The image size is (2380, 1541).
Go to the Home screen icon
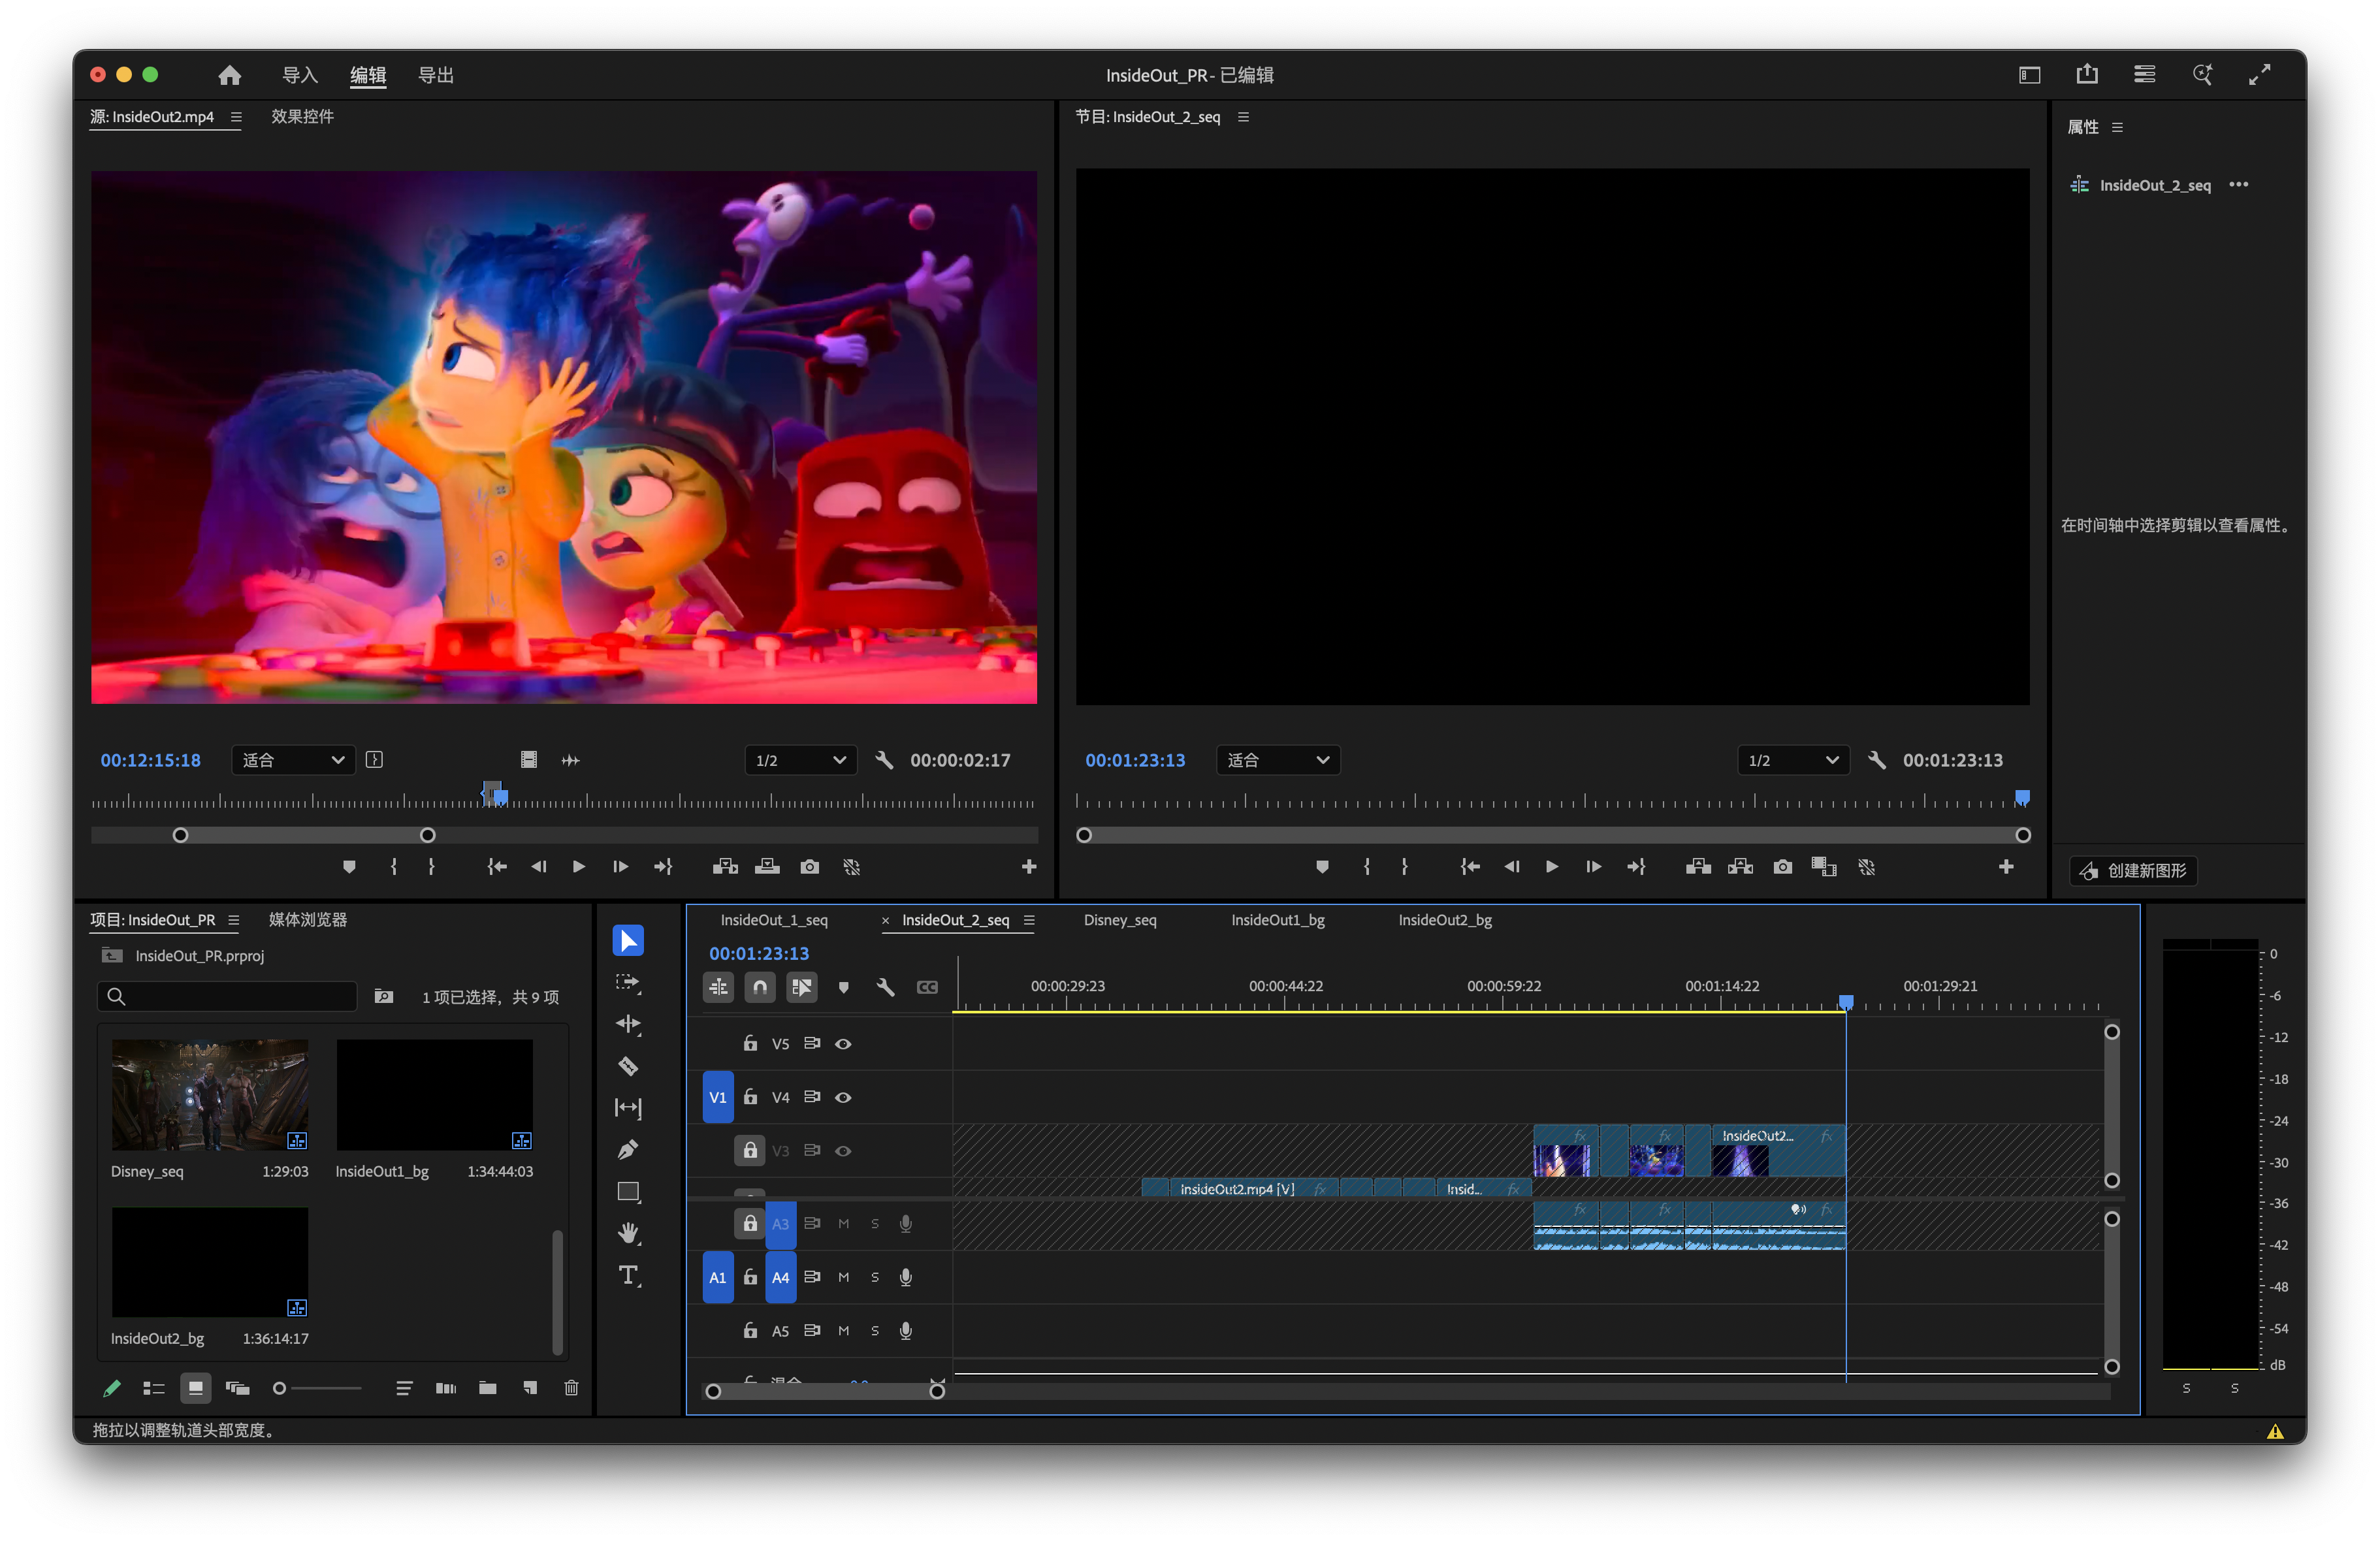point(230,75)
